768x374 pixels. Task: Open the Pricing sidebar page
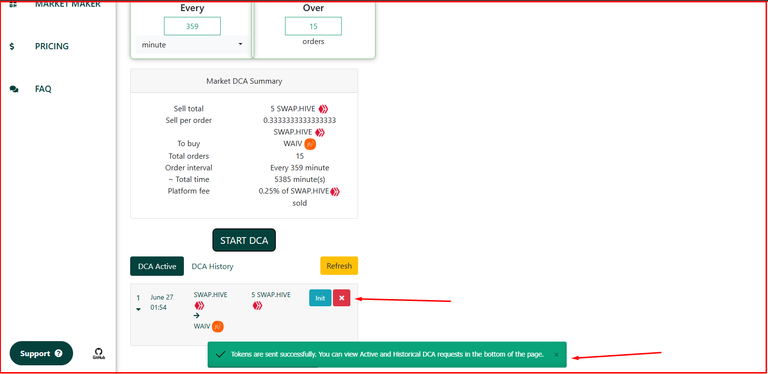[x=51, y=47]
